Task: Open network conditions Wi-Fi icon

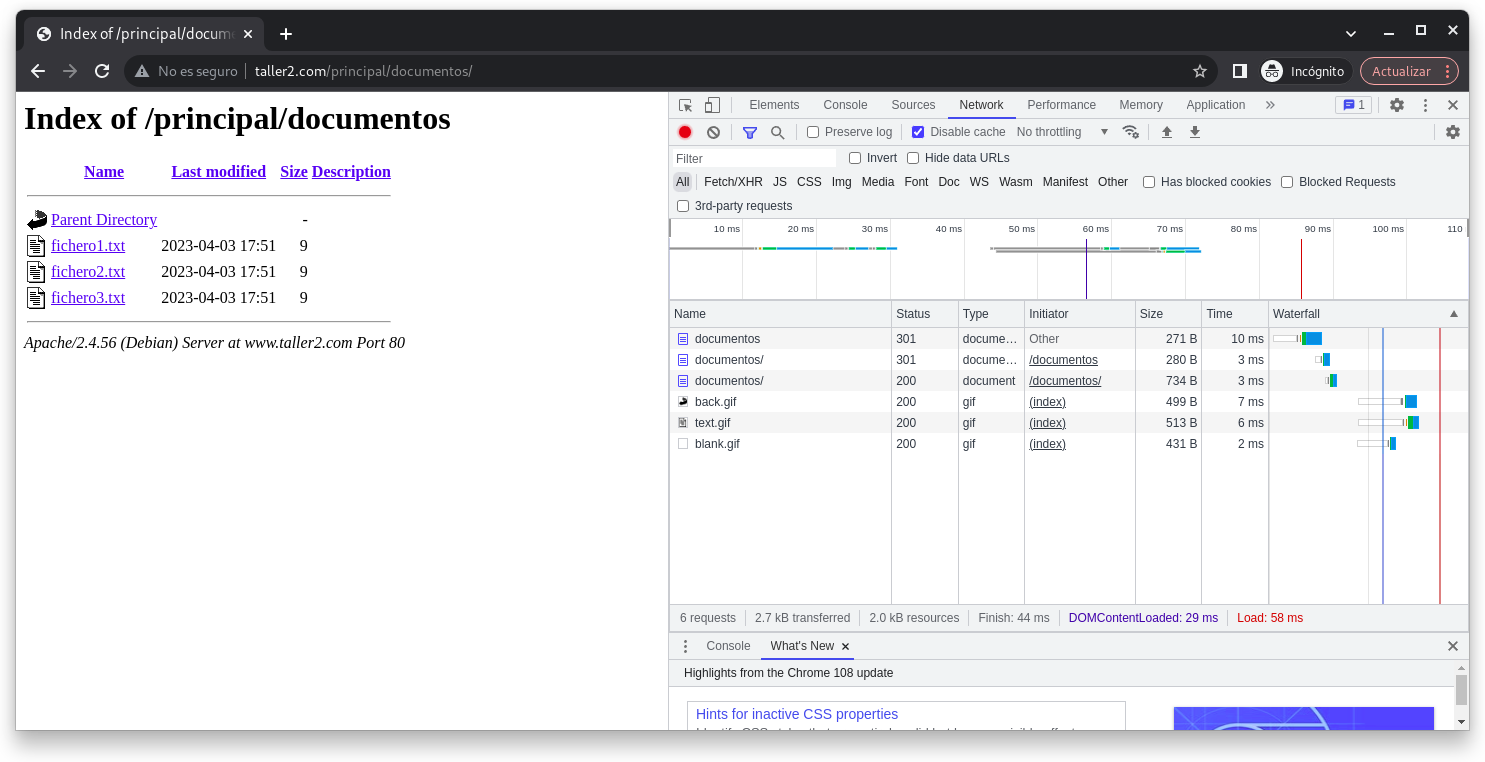Action: coord(1131,132)
